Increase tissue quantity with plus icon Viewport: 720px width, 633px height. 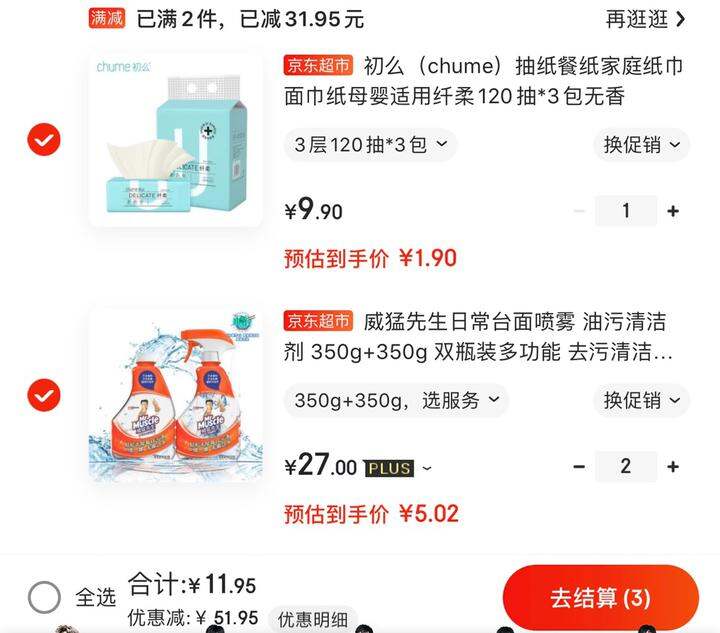673,211
